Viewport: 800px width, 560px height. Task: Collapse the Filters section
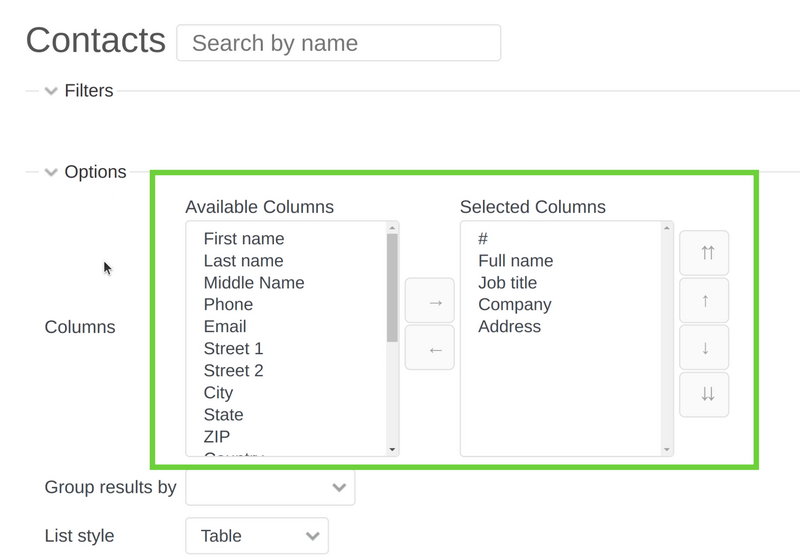tap(51, 91)
